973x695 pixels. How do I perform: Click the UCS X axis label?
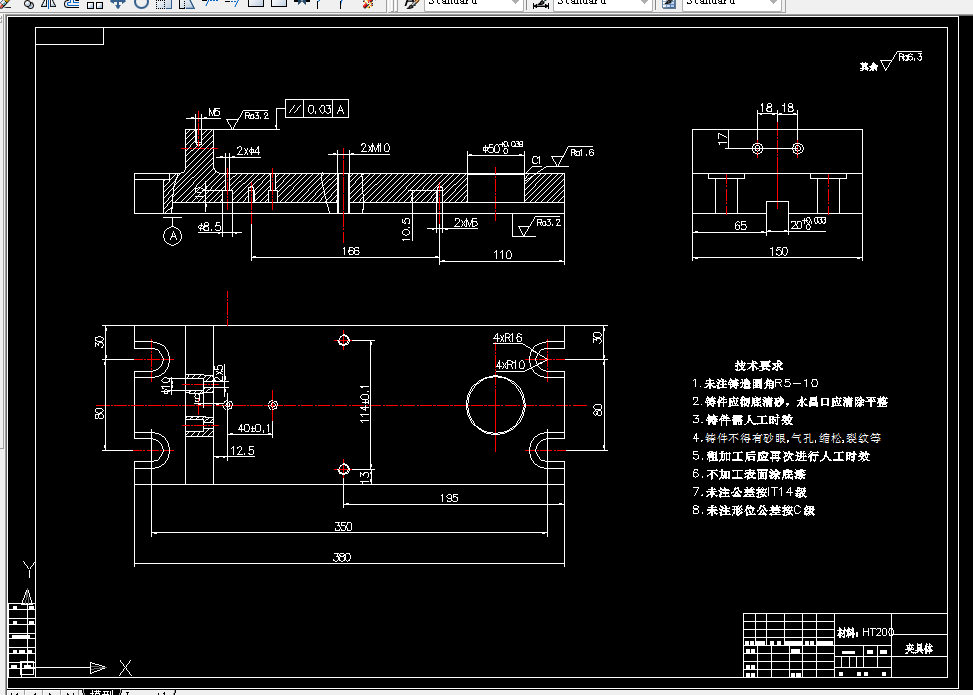[125, 668]
